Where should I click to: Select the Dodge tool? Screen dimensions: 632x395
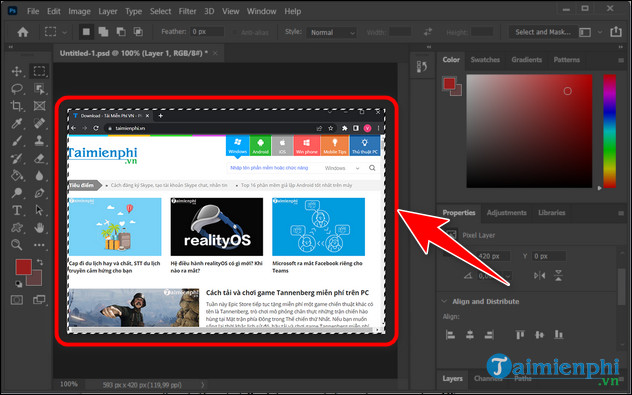tap(17, 193)
